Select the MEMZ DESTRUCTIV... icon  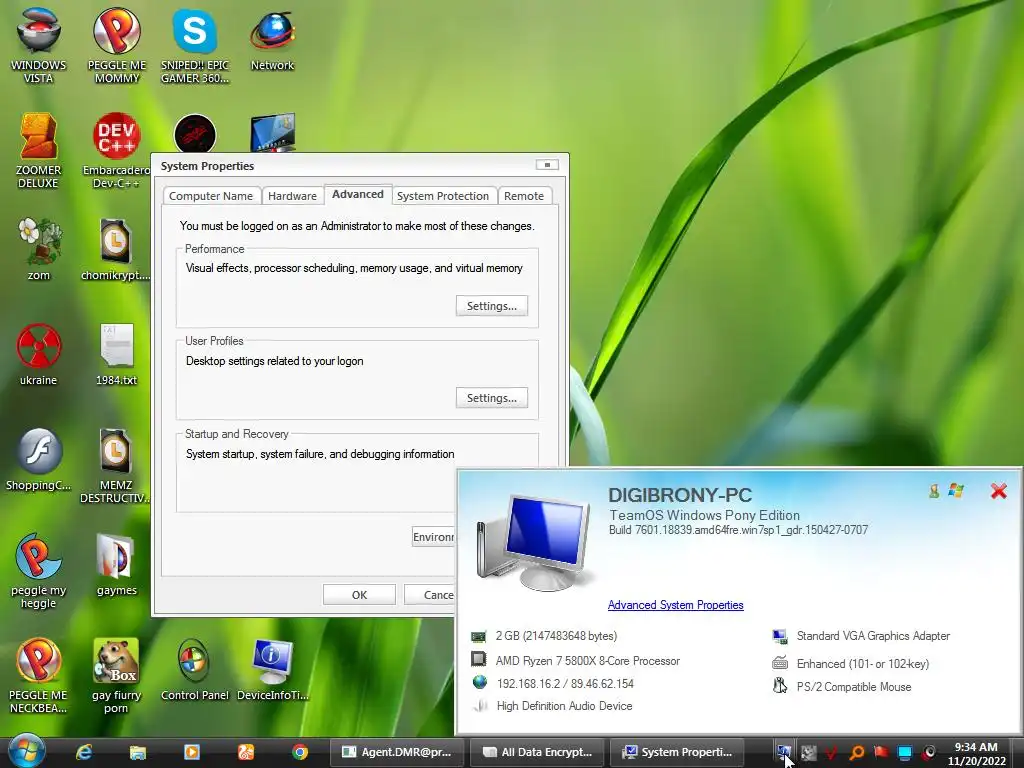click(x=116, y=465)
